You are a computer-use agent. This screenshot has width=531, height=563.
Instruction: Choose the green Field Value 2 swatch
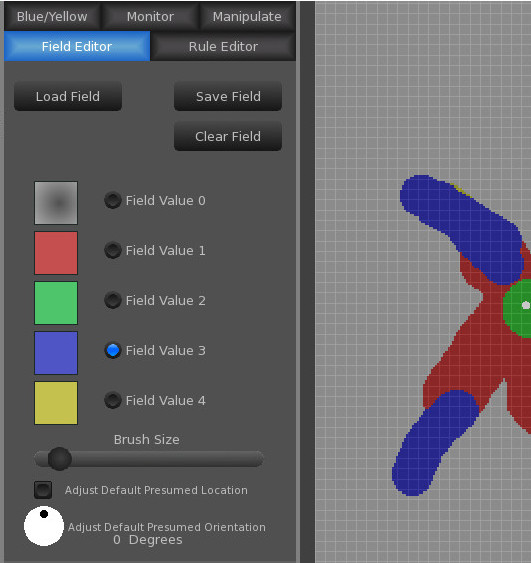[x=56, y=303]
